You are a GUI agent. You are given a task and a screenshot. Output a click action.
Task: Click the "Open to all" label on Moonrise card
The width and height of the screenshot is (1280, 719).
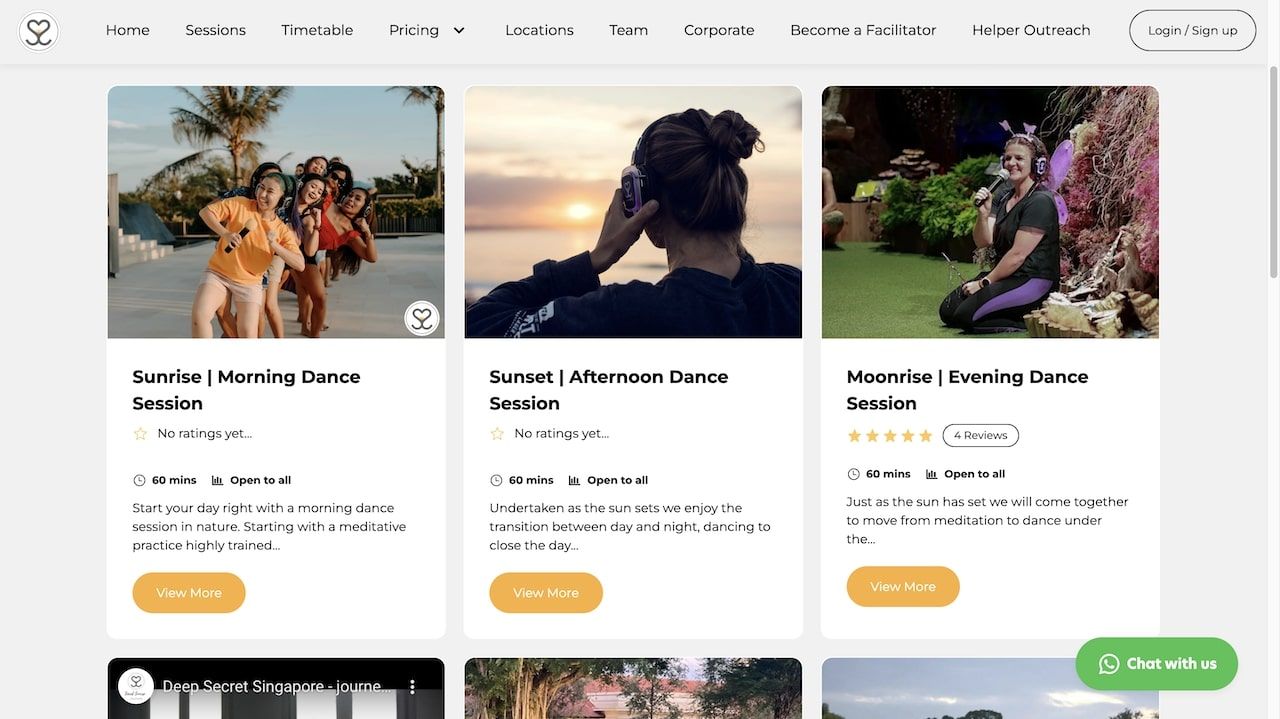pyautogui.click(x=975, y=474)
